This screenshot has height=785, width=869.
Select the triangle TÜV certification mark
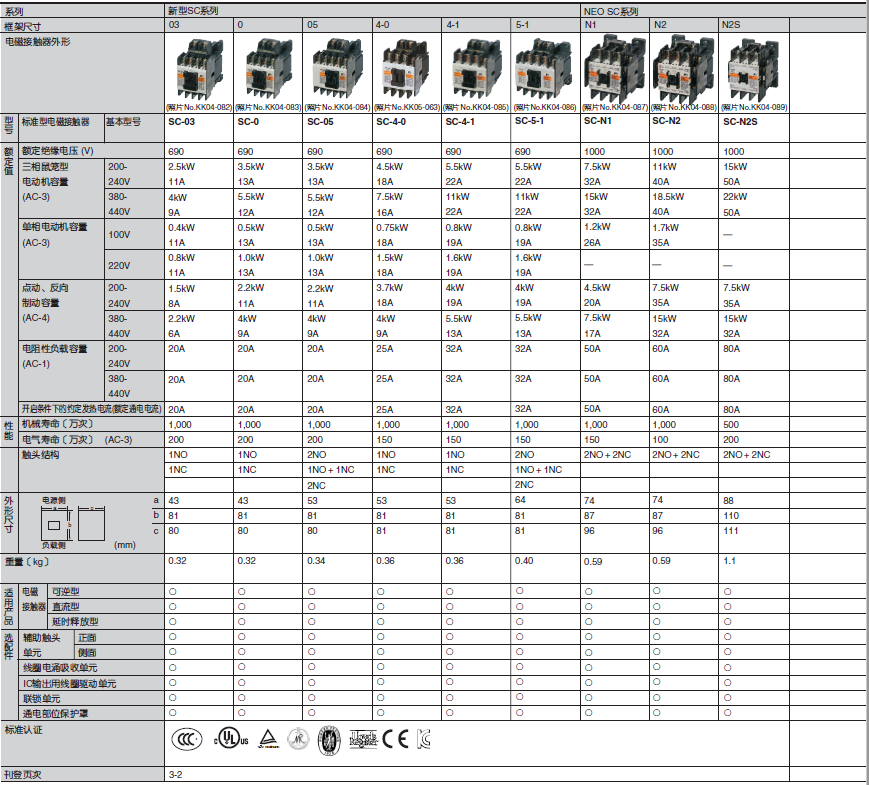269,739
